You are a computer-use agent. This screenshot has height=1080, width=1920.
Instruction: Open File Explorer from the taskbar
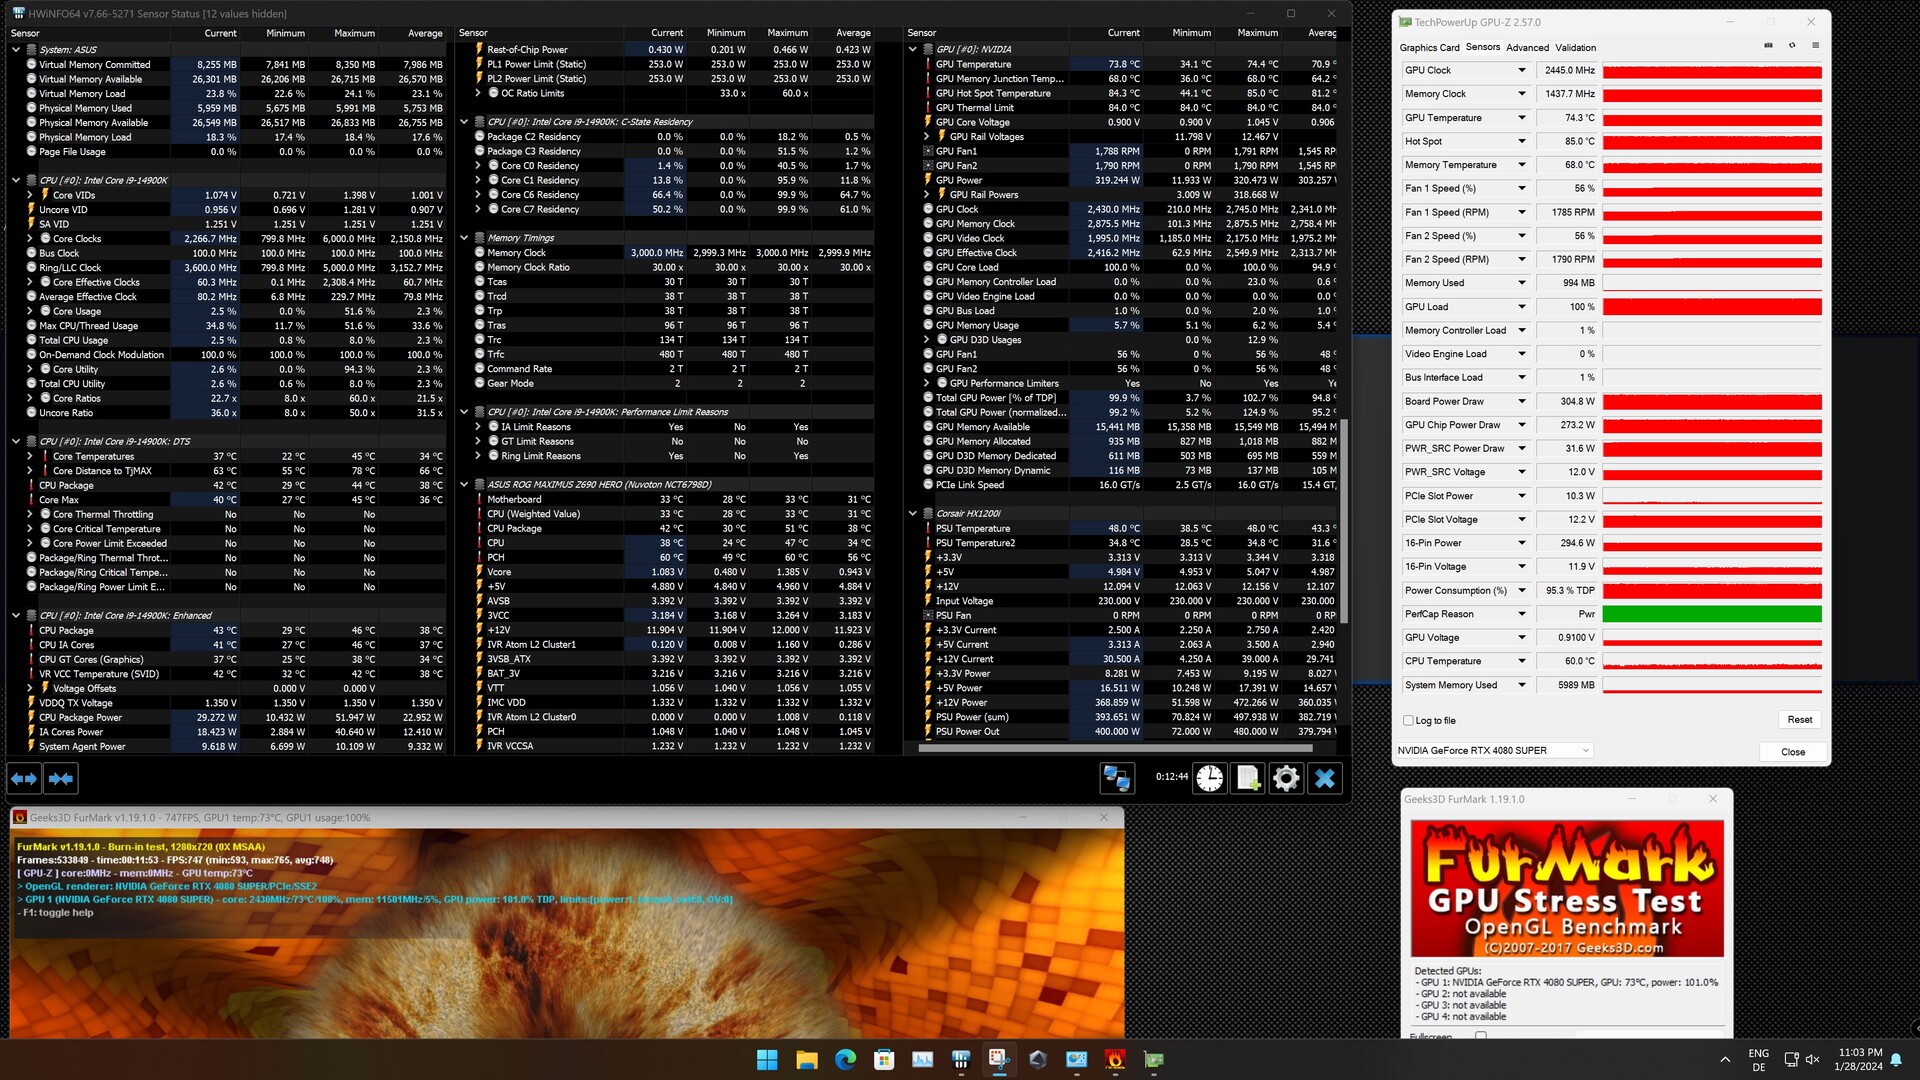[x=807, y=1060]
